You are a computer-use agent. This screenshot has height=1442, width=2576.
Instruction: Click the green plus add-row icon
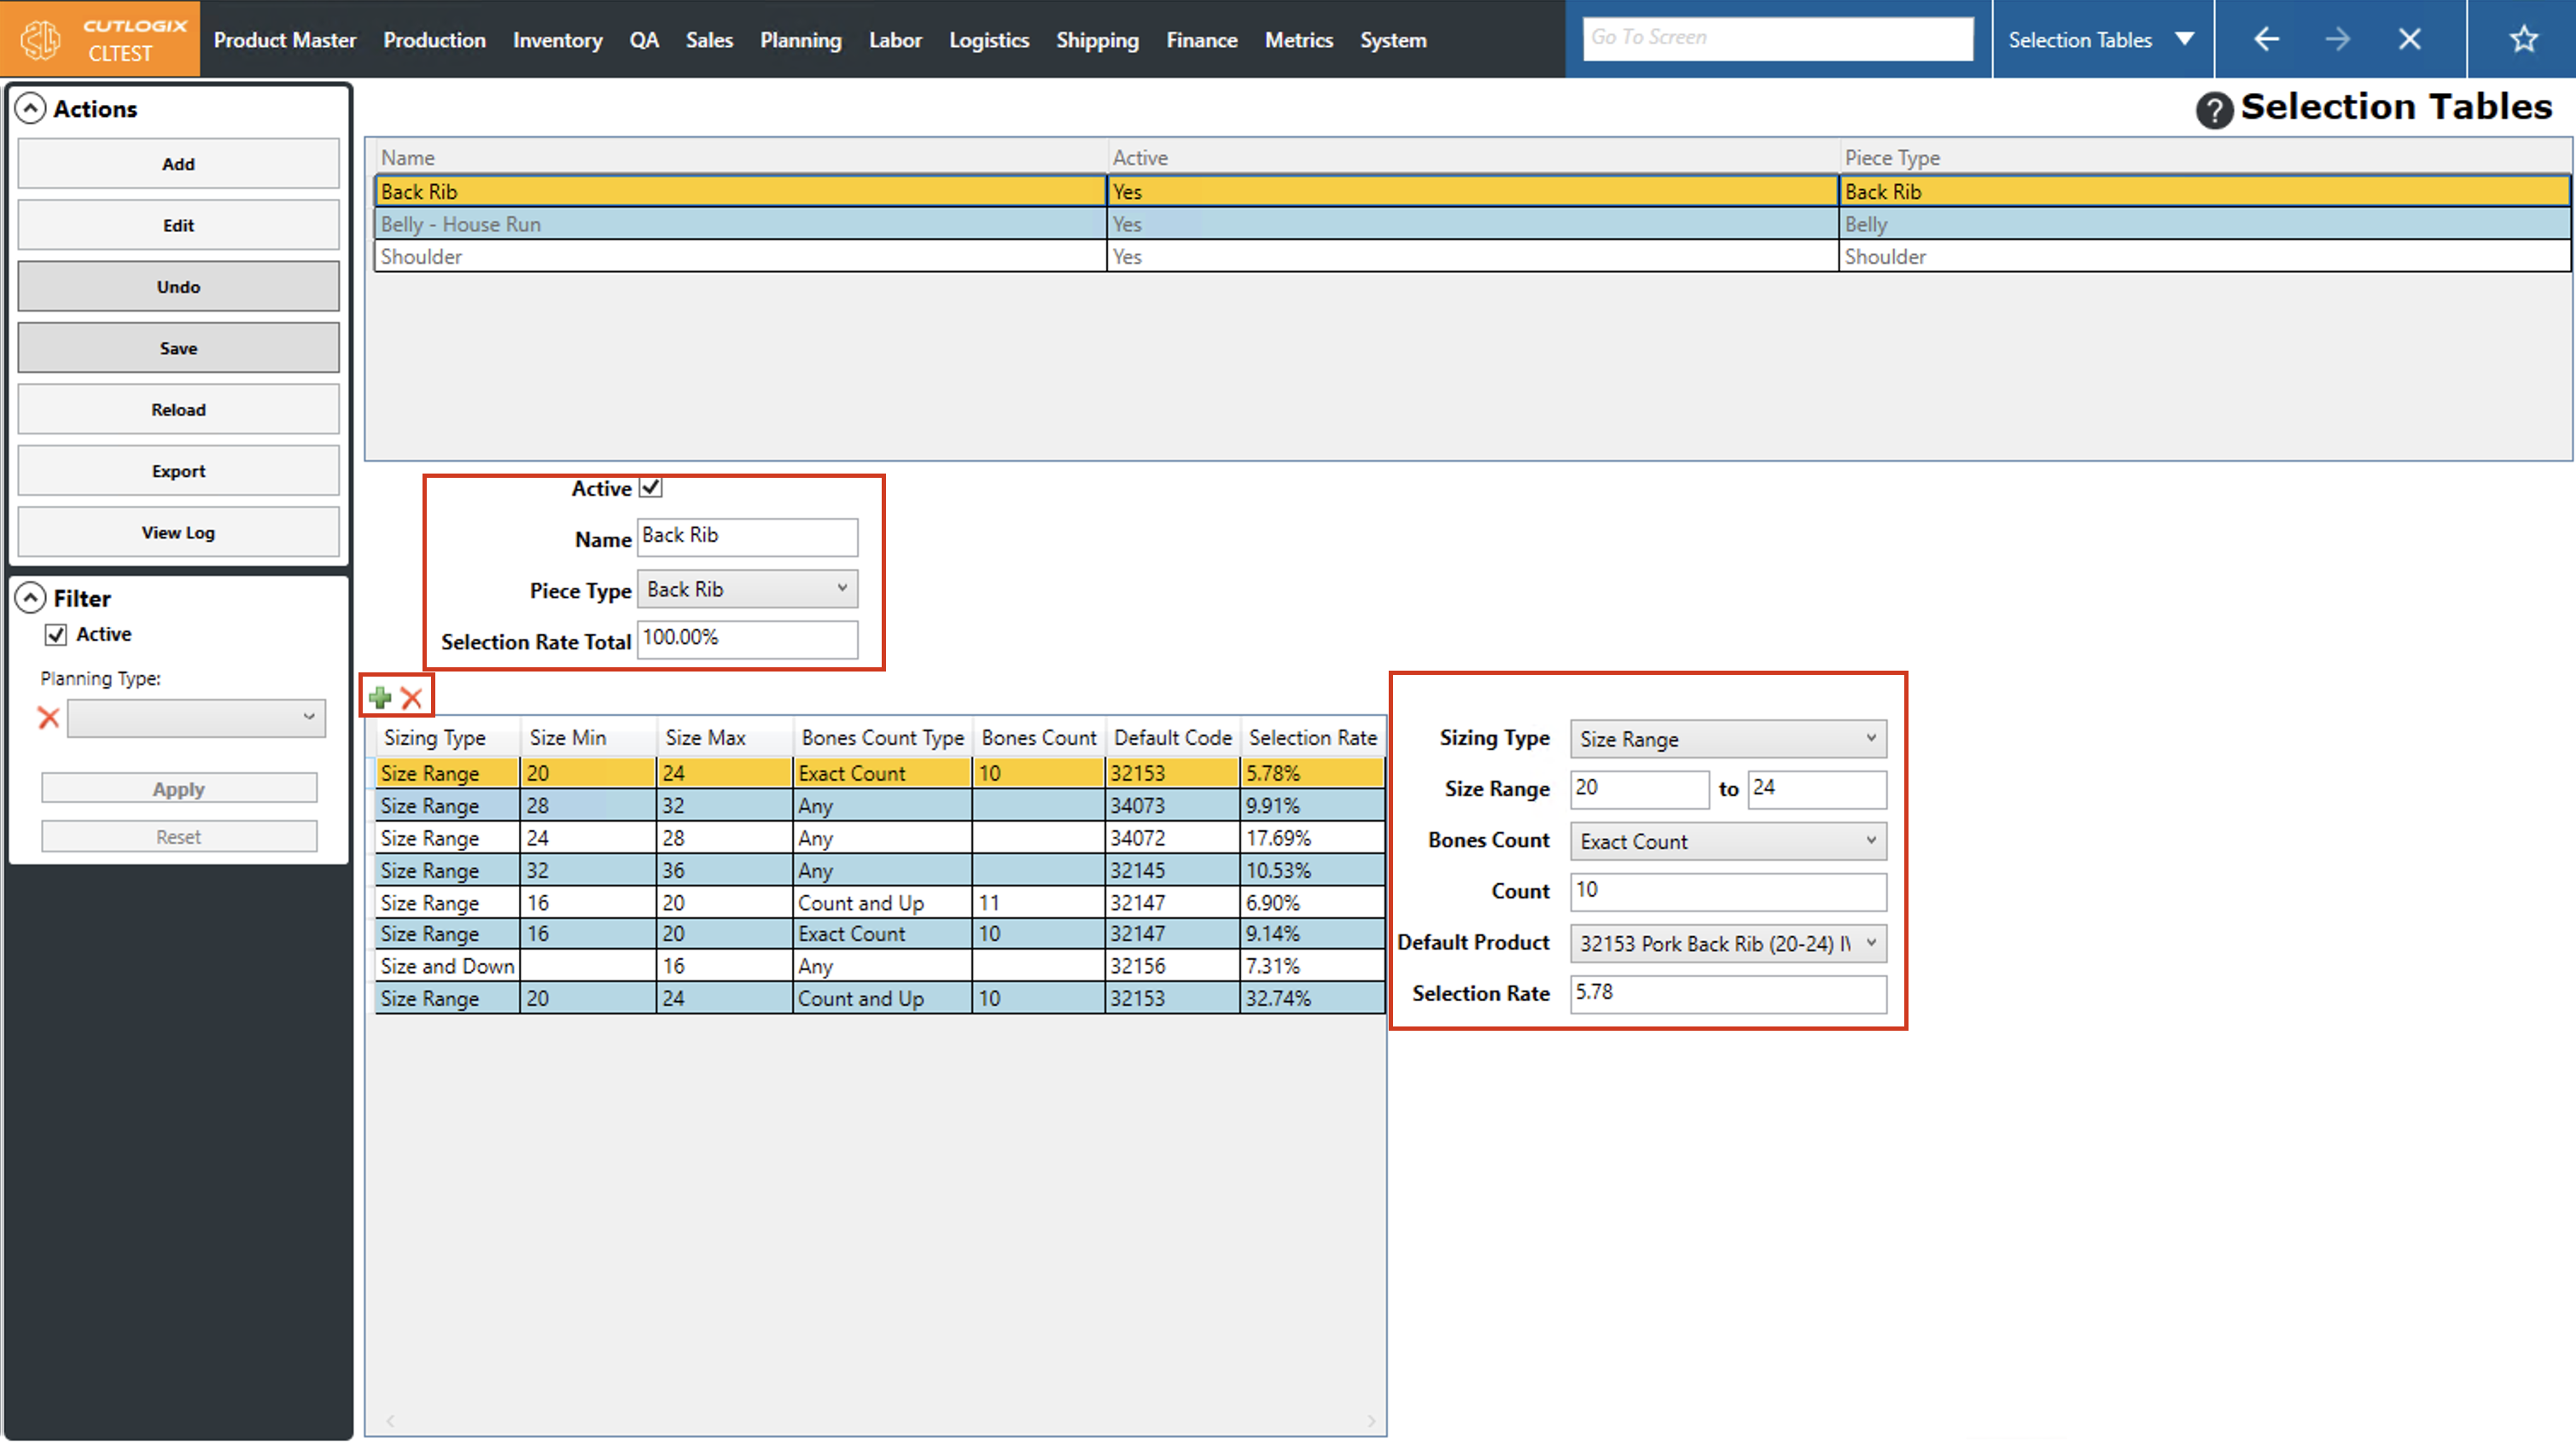coord(380,697)
